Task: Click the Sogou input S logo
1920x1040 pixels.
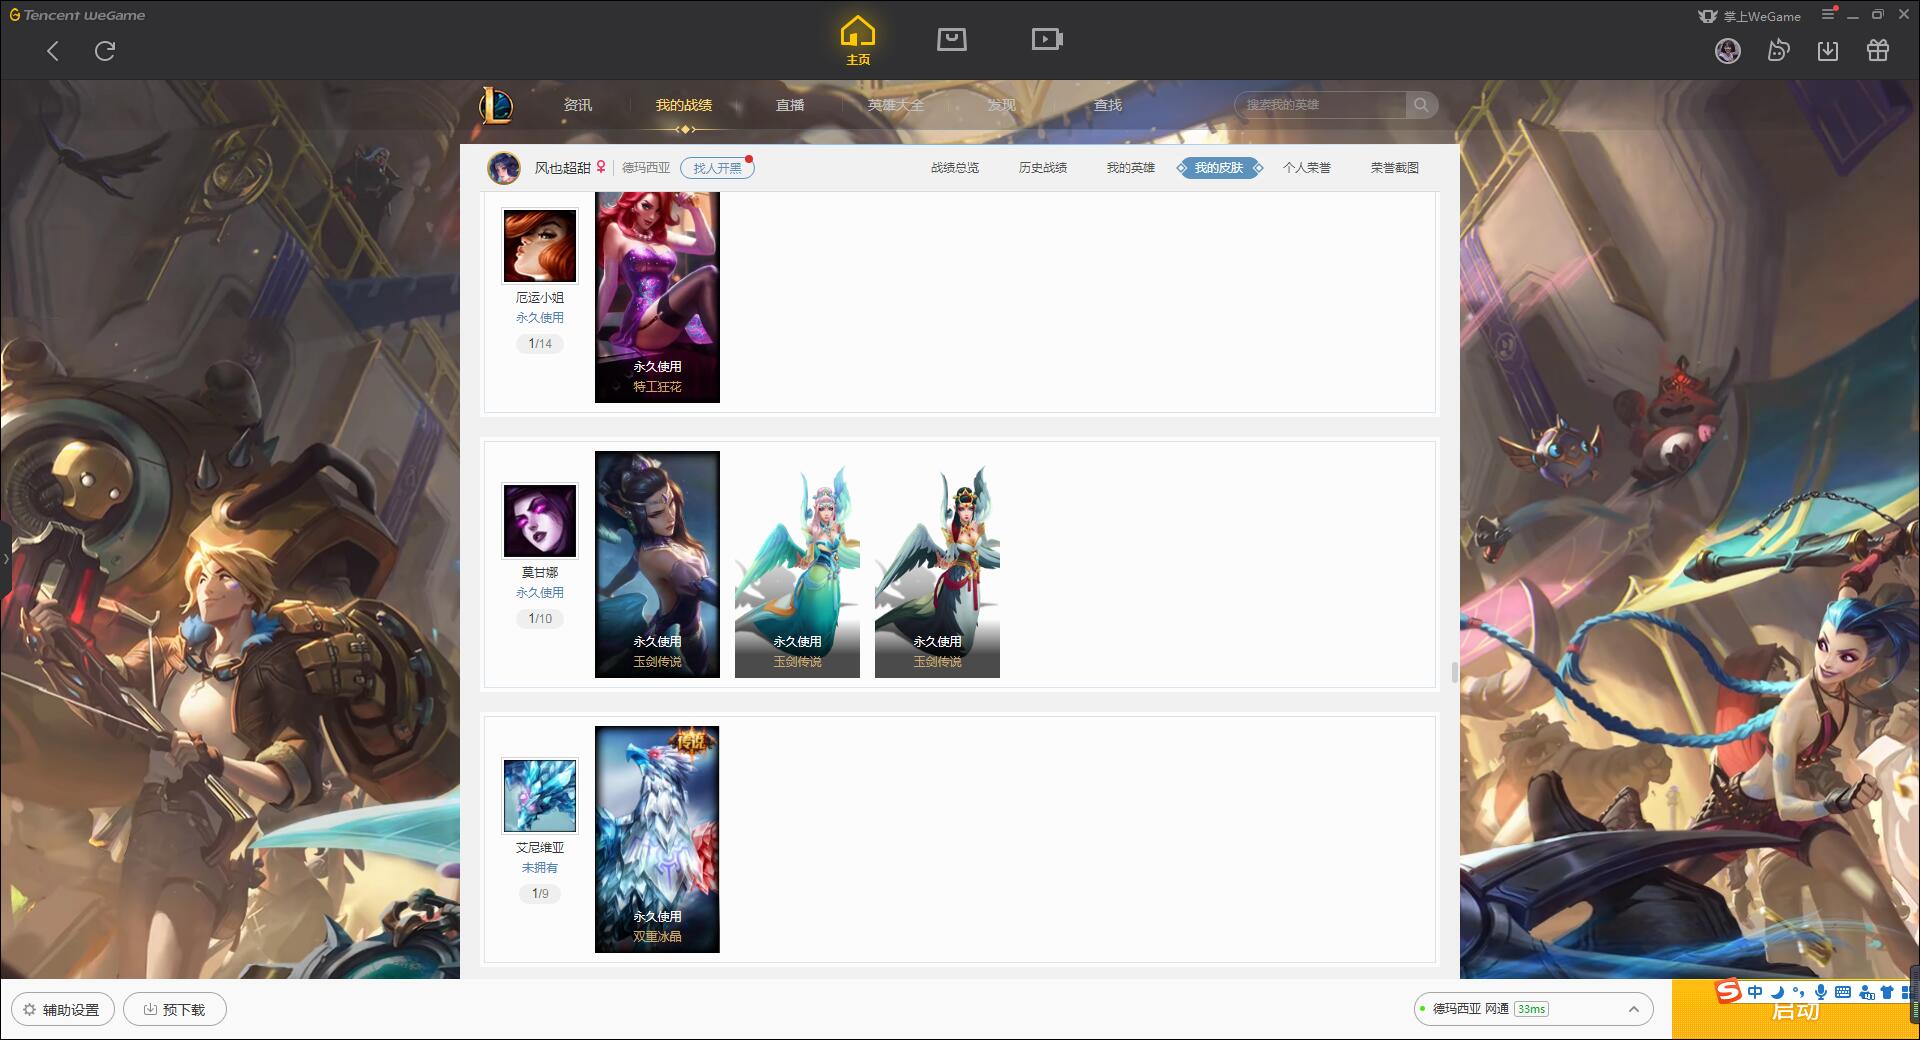Action: (x=1728, y=992)
